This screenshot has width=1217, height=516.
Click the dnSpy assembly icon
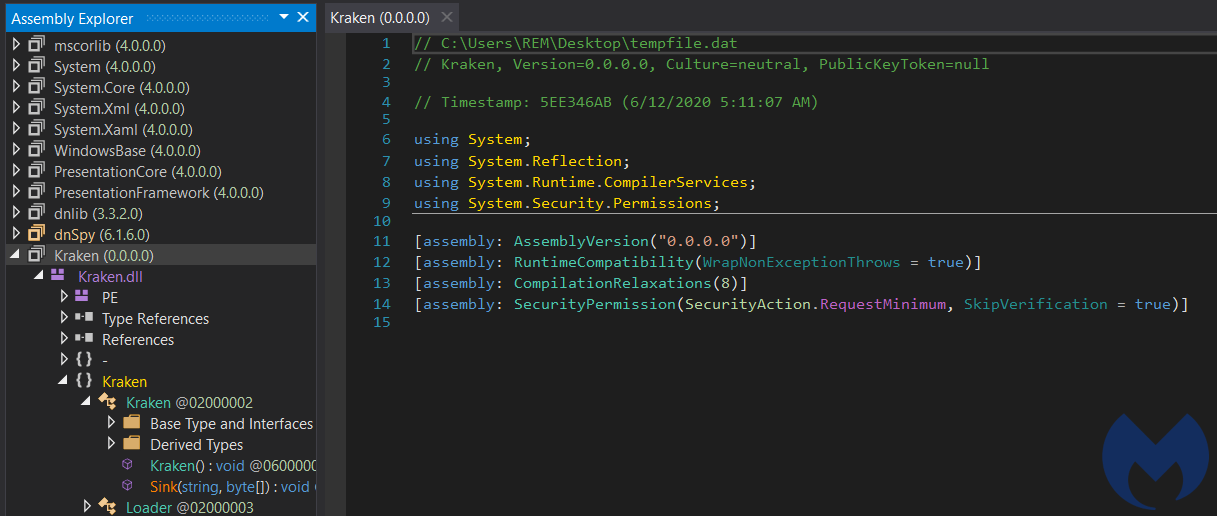coord(37,234)
